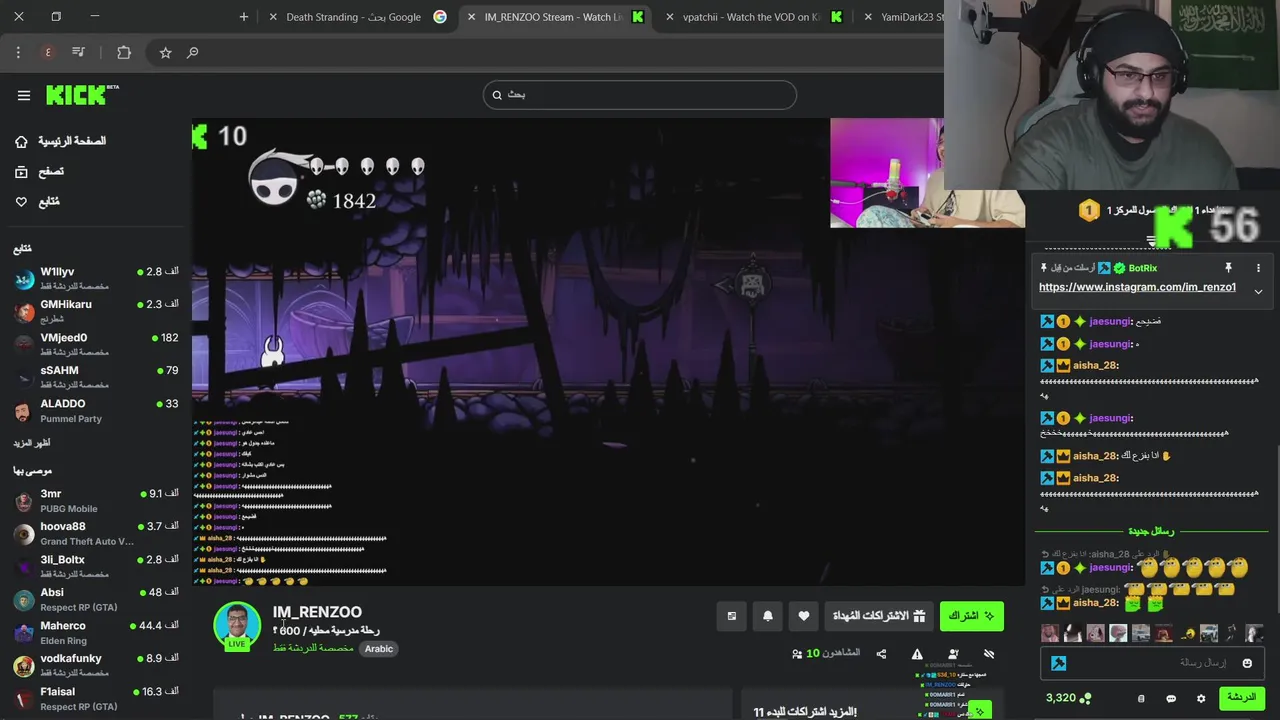Screen dimensions: 1280x720
Task: Open recommended channel 3mr
Action: [x=96, y=500]
